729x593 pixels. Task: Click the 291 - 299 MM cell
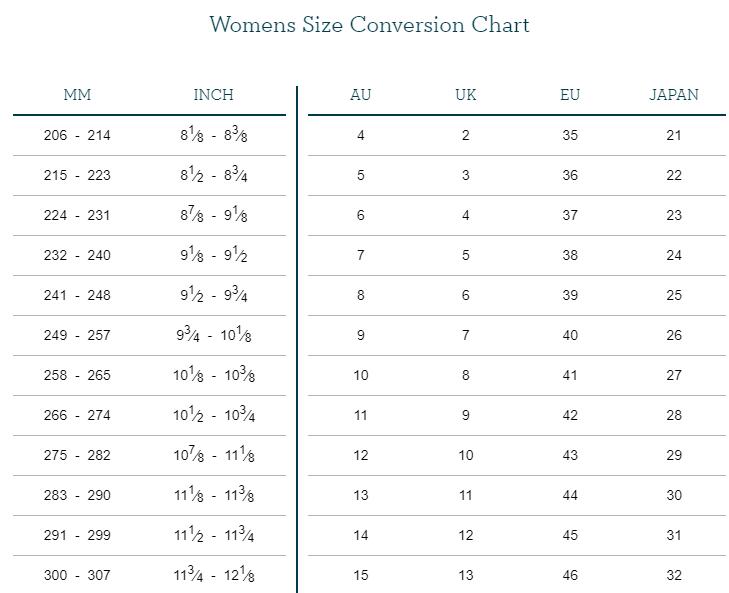click(x=77, y=535)
